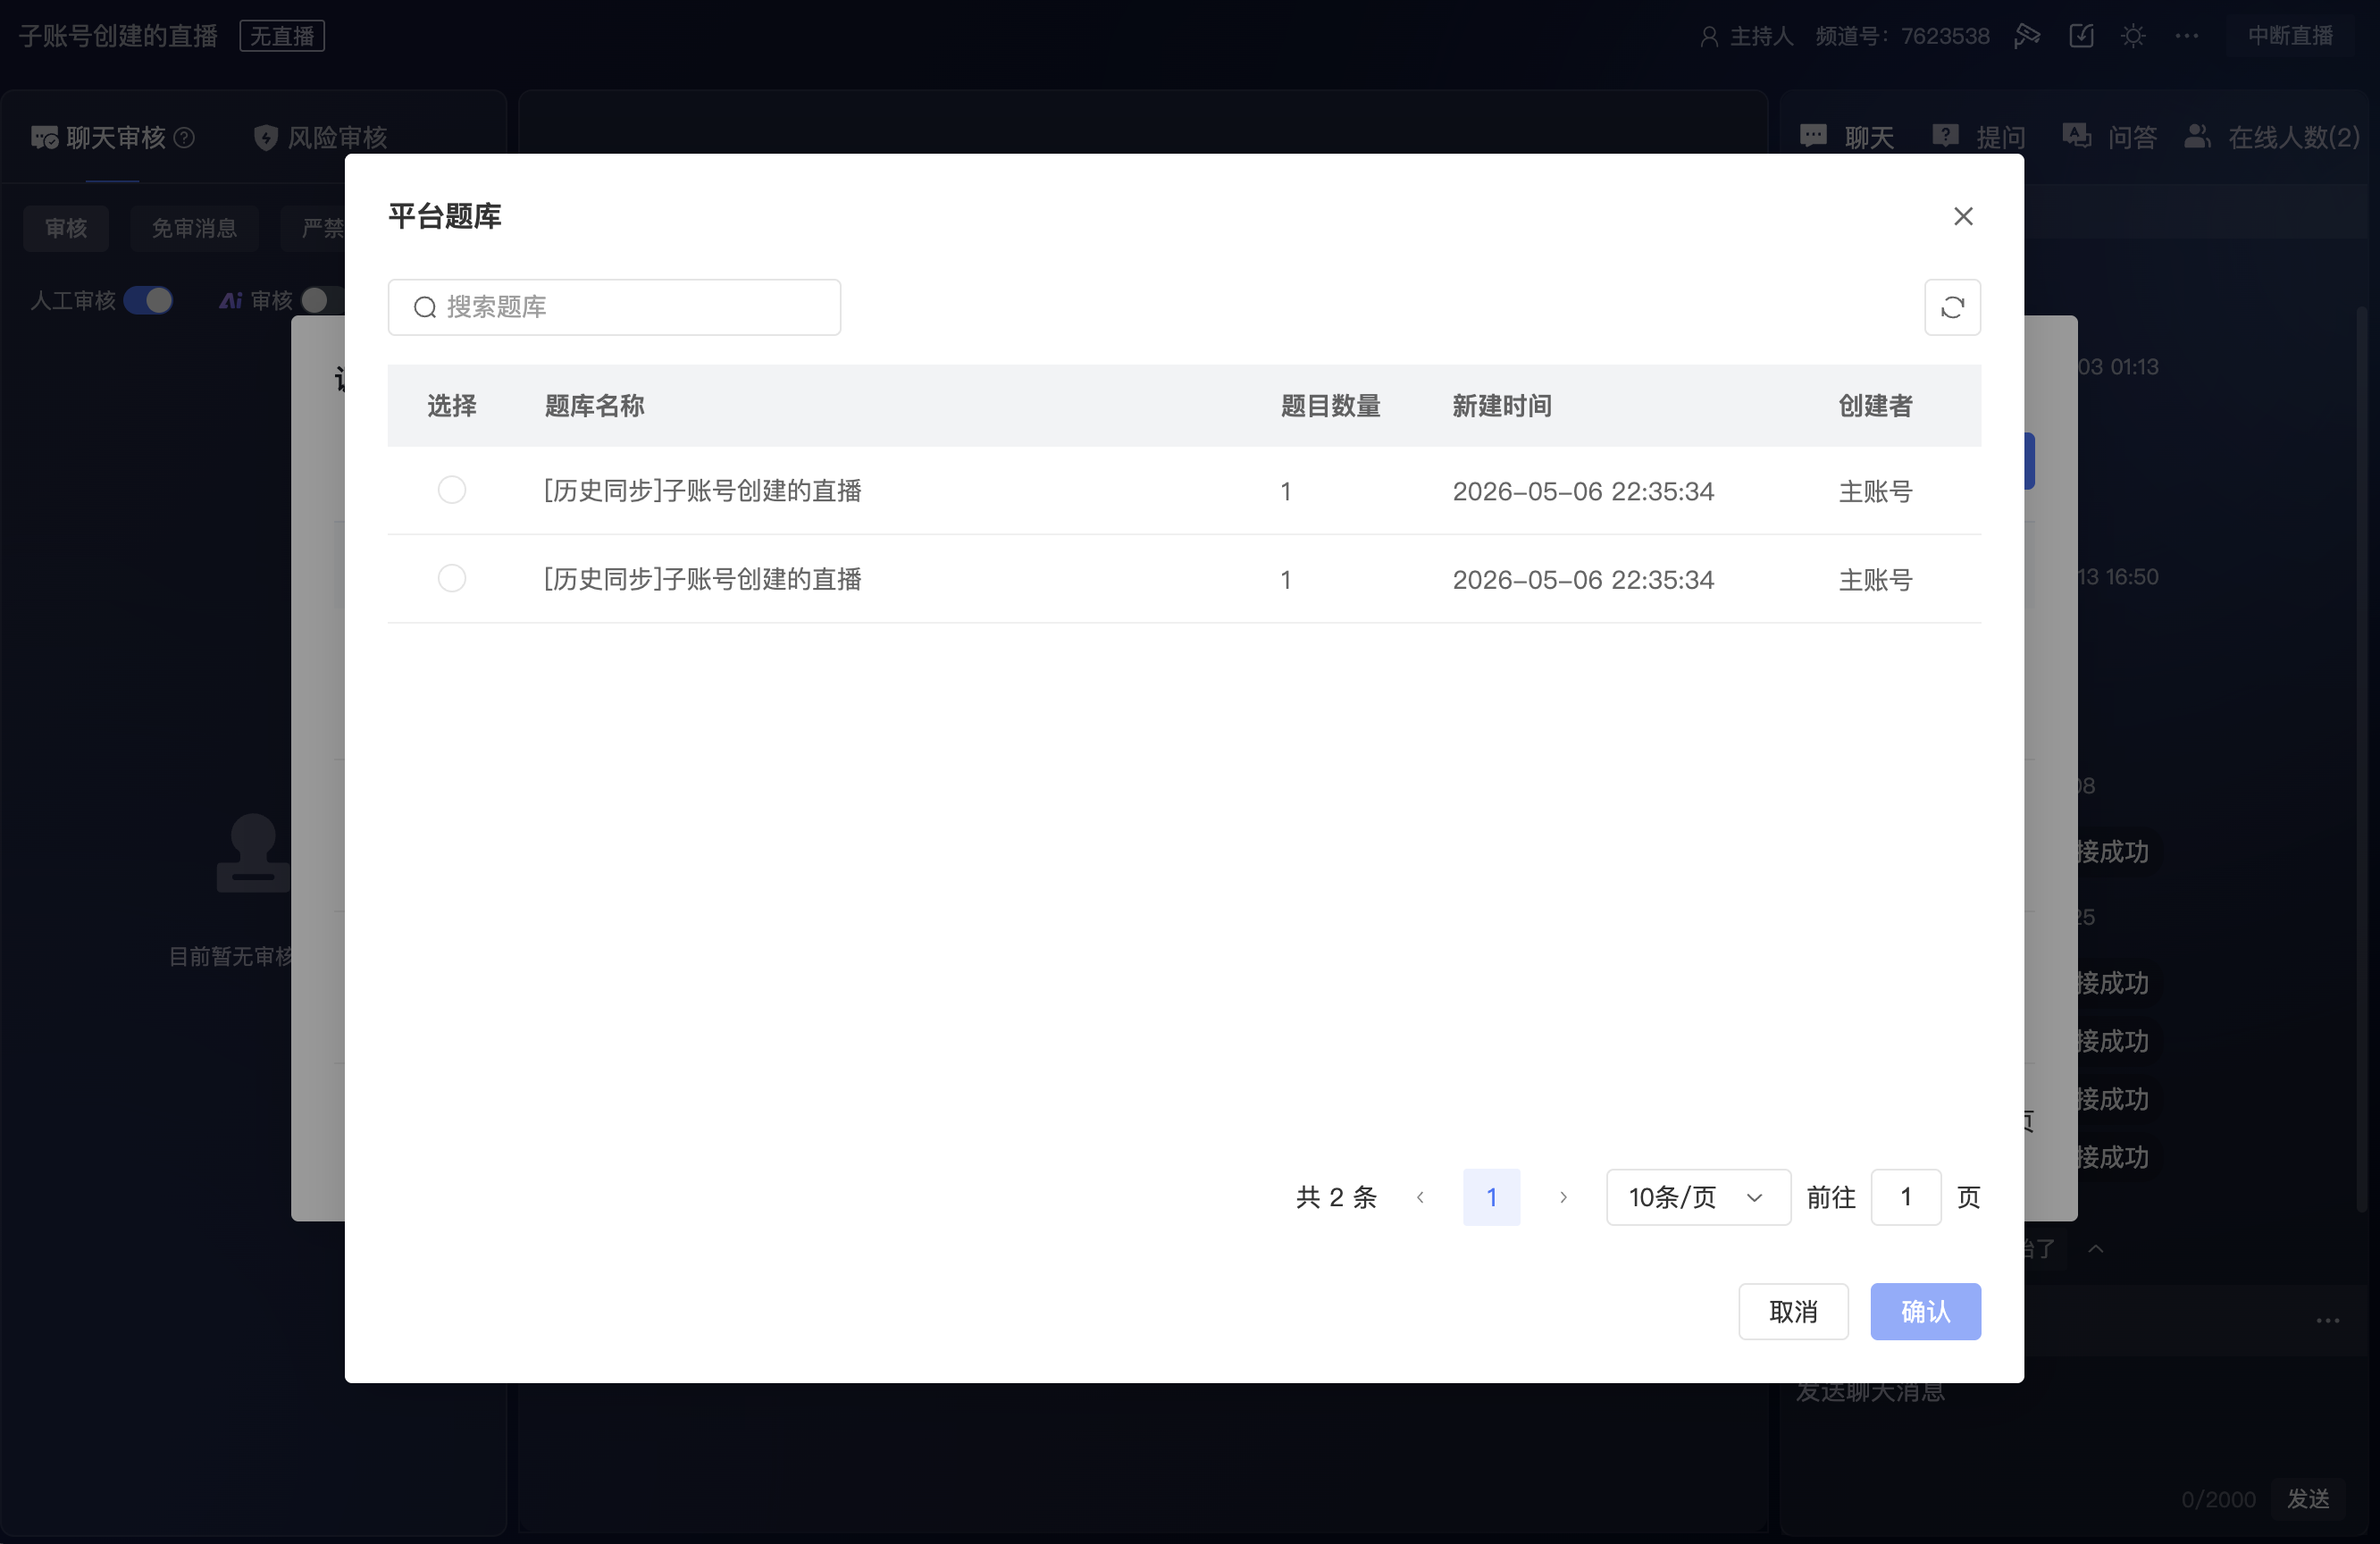Image resolution: width=2380 pixels, height=1544 pixels.
Task: Open the top bar more options ellipsis
Action: pyautogui.click(x=2187, y=36)
